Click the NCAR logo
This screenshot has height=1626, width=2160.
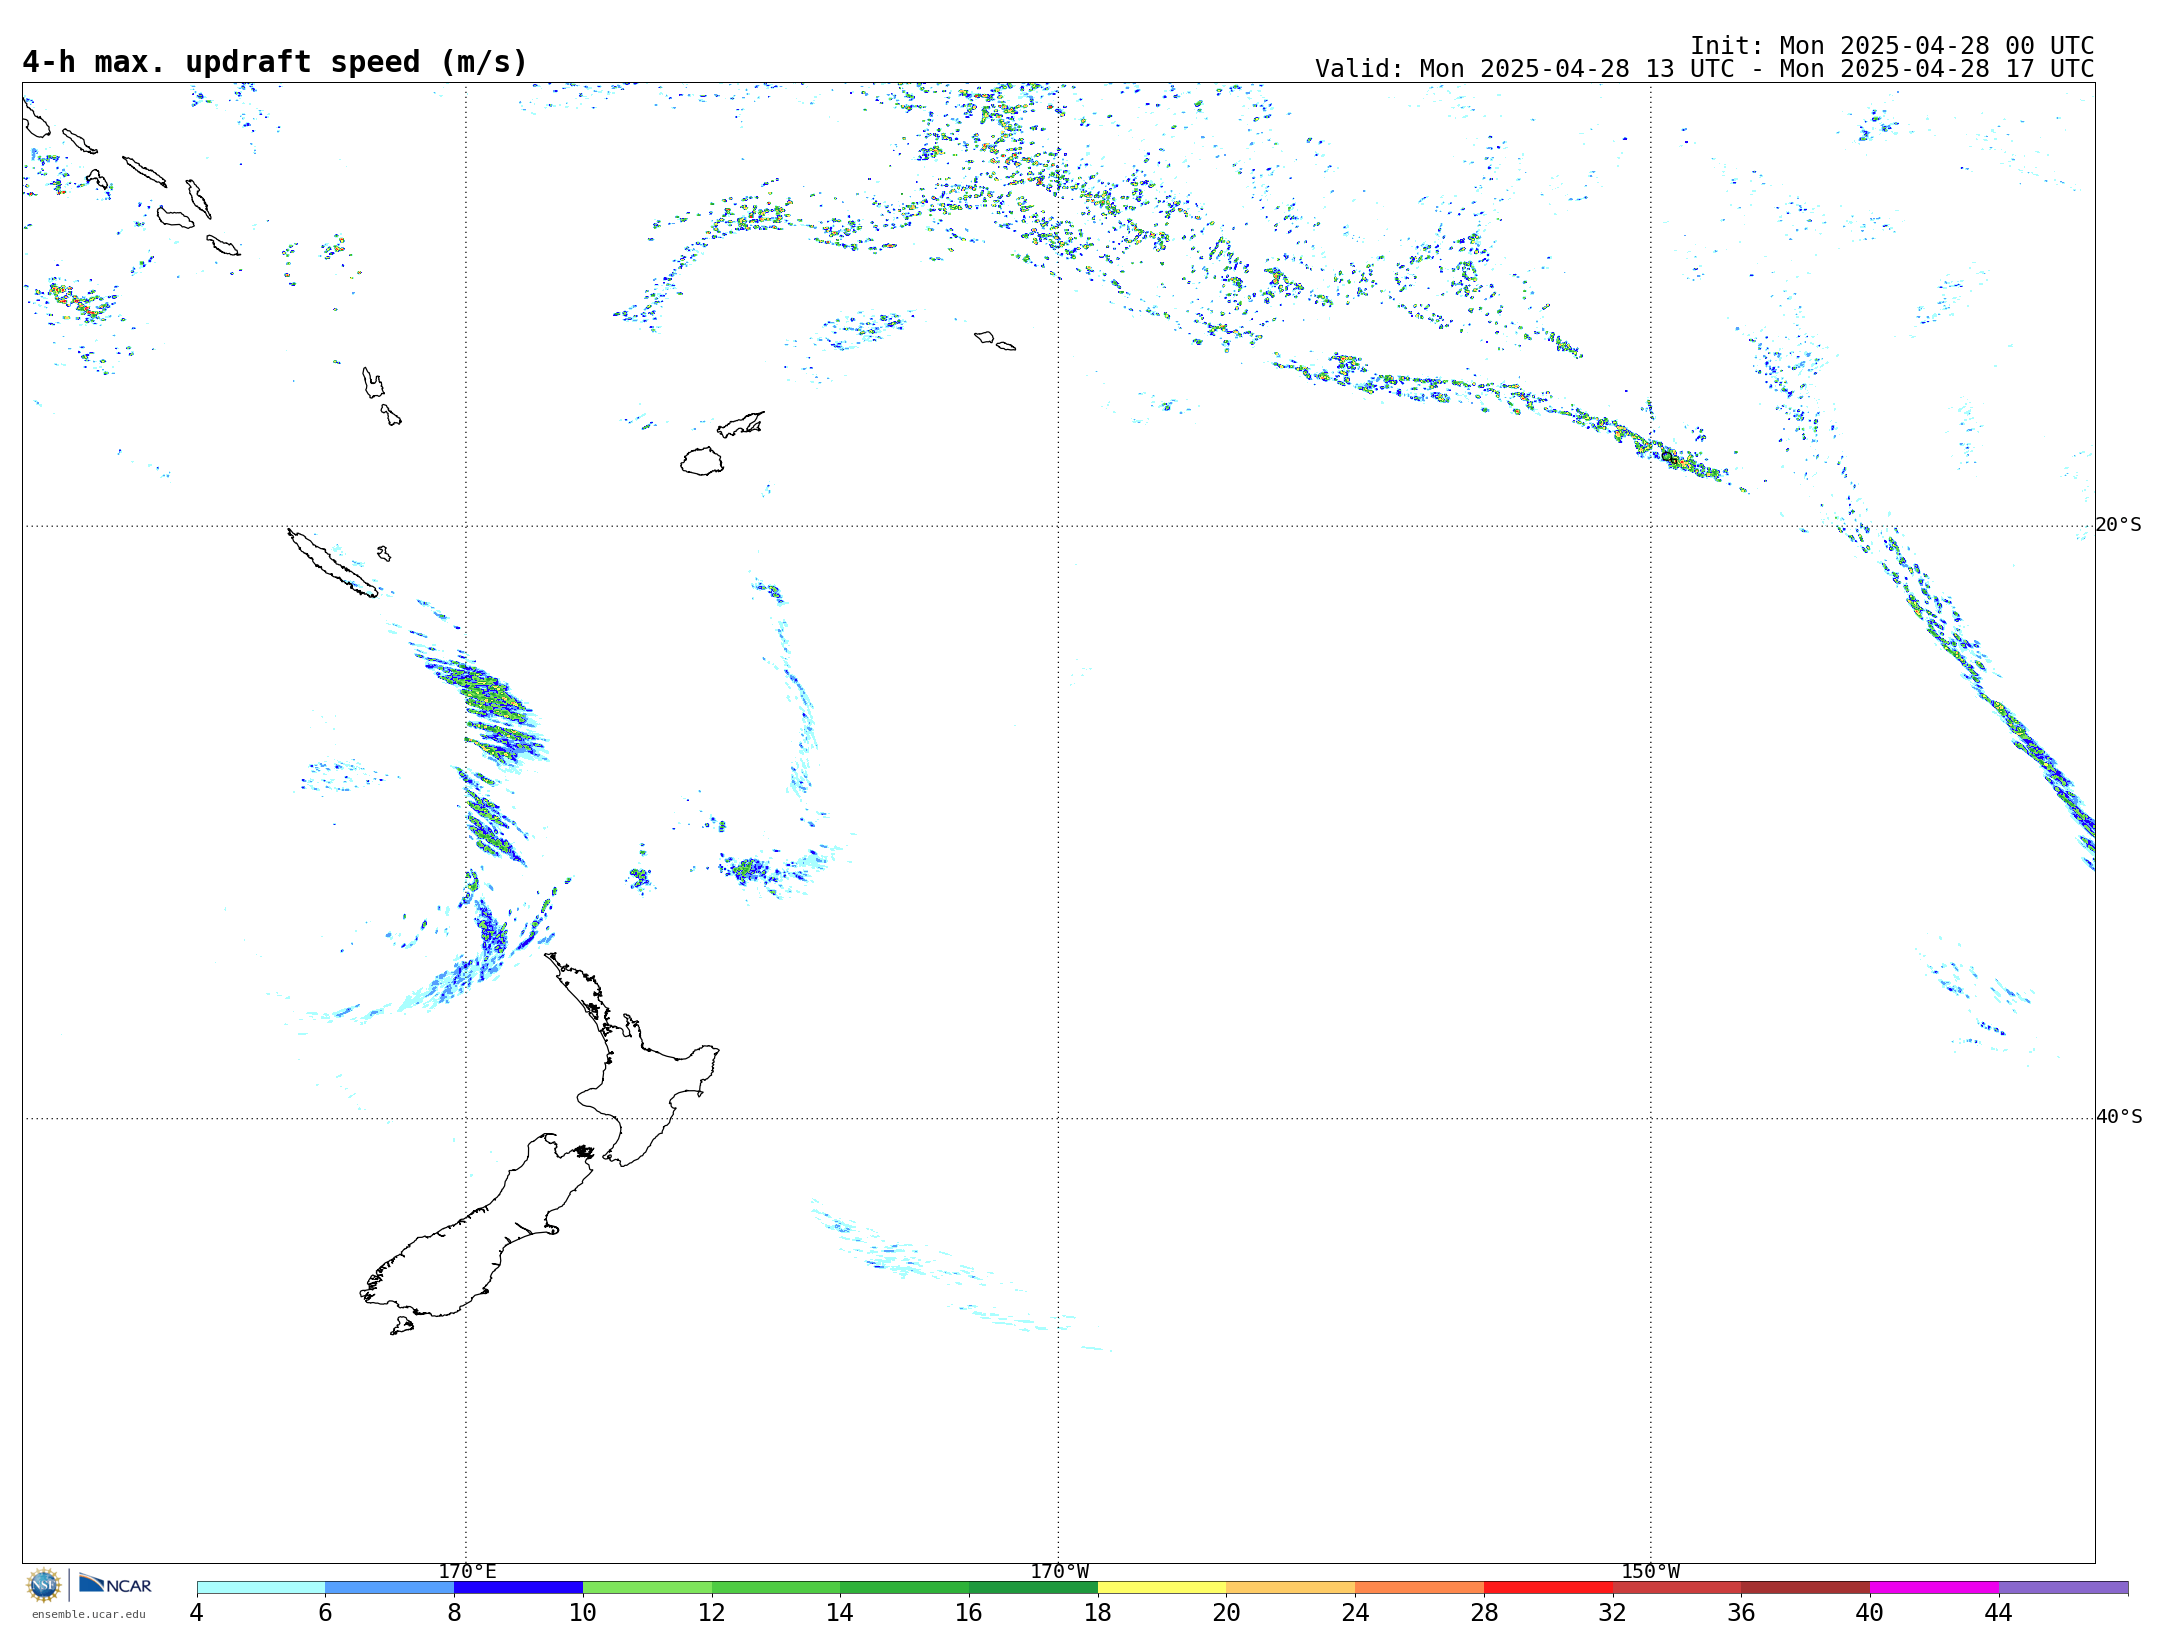(115, 1584)
